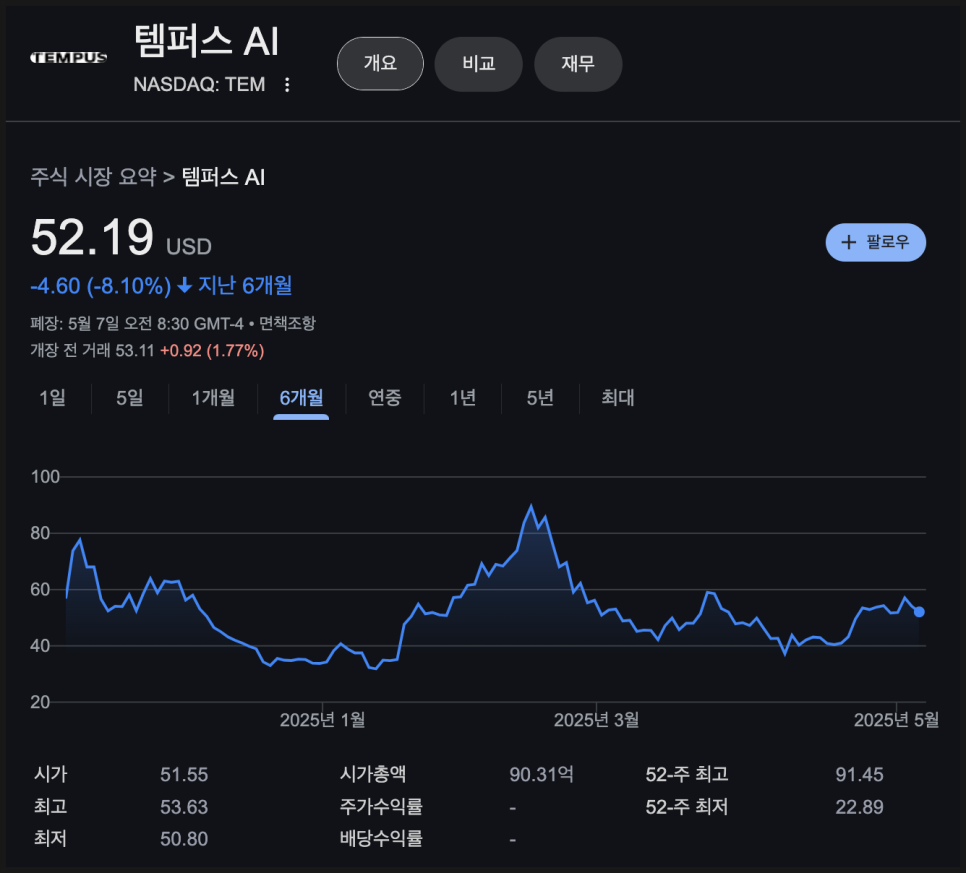Click the NASDAQ: TEM ticker text
The image size is (966, 873).
click(x=199, y=84)
